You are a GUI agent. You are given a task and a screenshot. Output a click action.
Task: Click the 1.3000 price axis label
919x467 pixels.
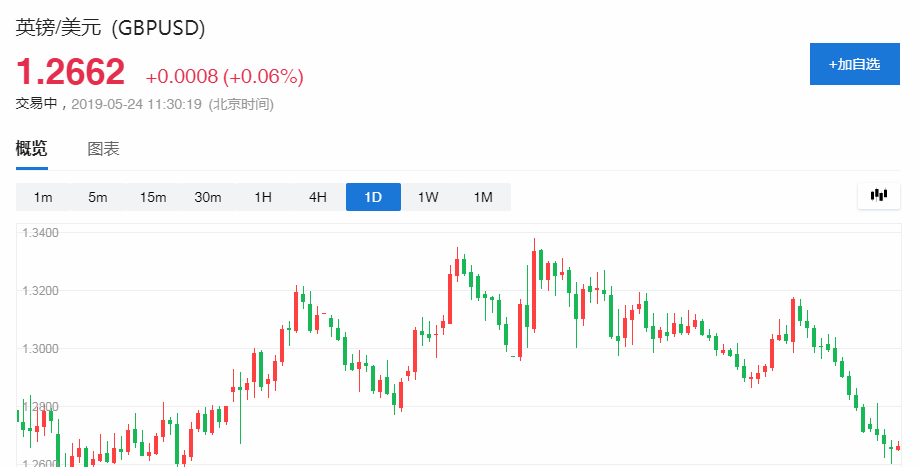point(41,349)
